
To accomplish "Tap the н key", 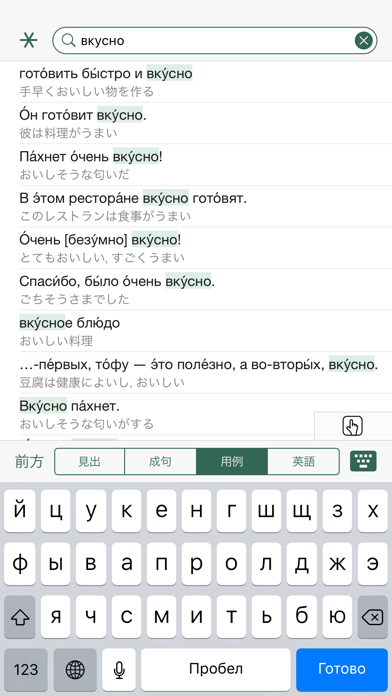I will coord(196,511).
